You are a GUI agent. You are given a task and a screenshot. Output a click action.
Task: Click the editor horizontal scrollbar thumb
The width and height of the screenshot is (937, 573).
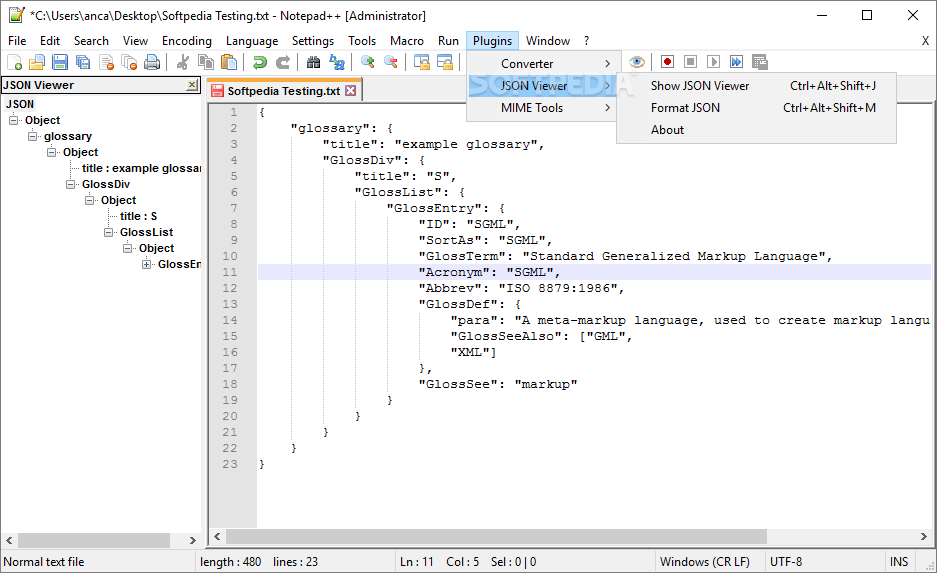(496, 537)
